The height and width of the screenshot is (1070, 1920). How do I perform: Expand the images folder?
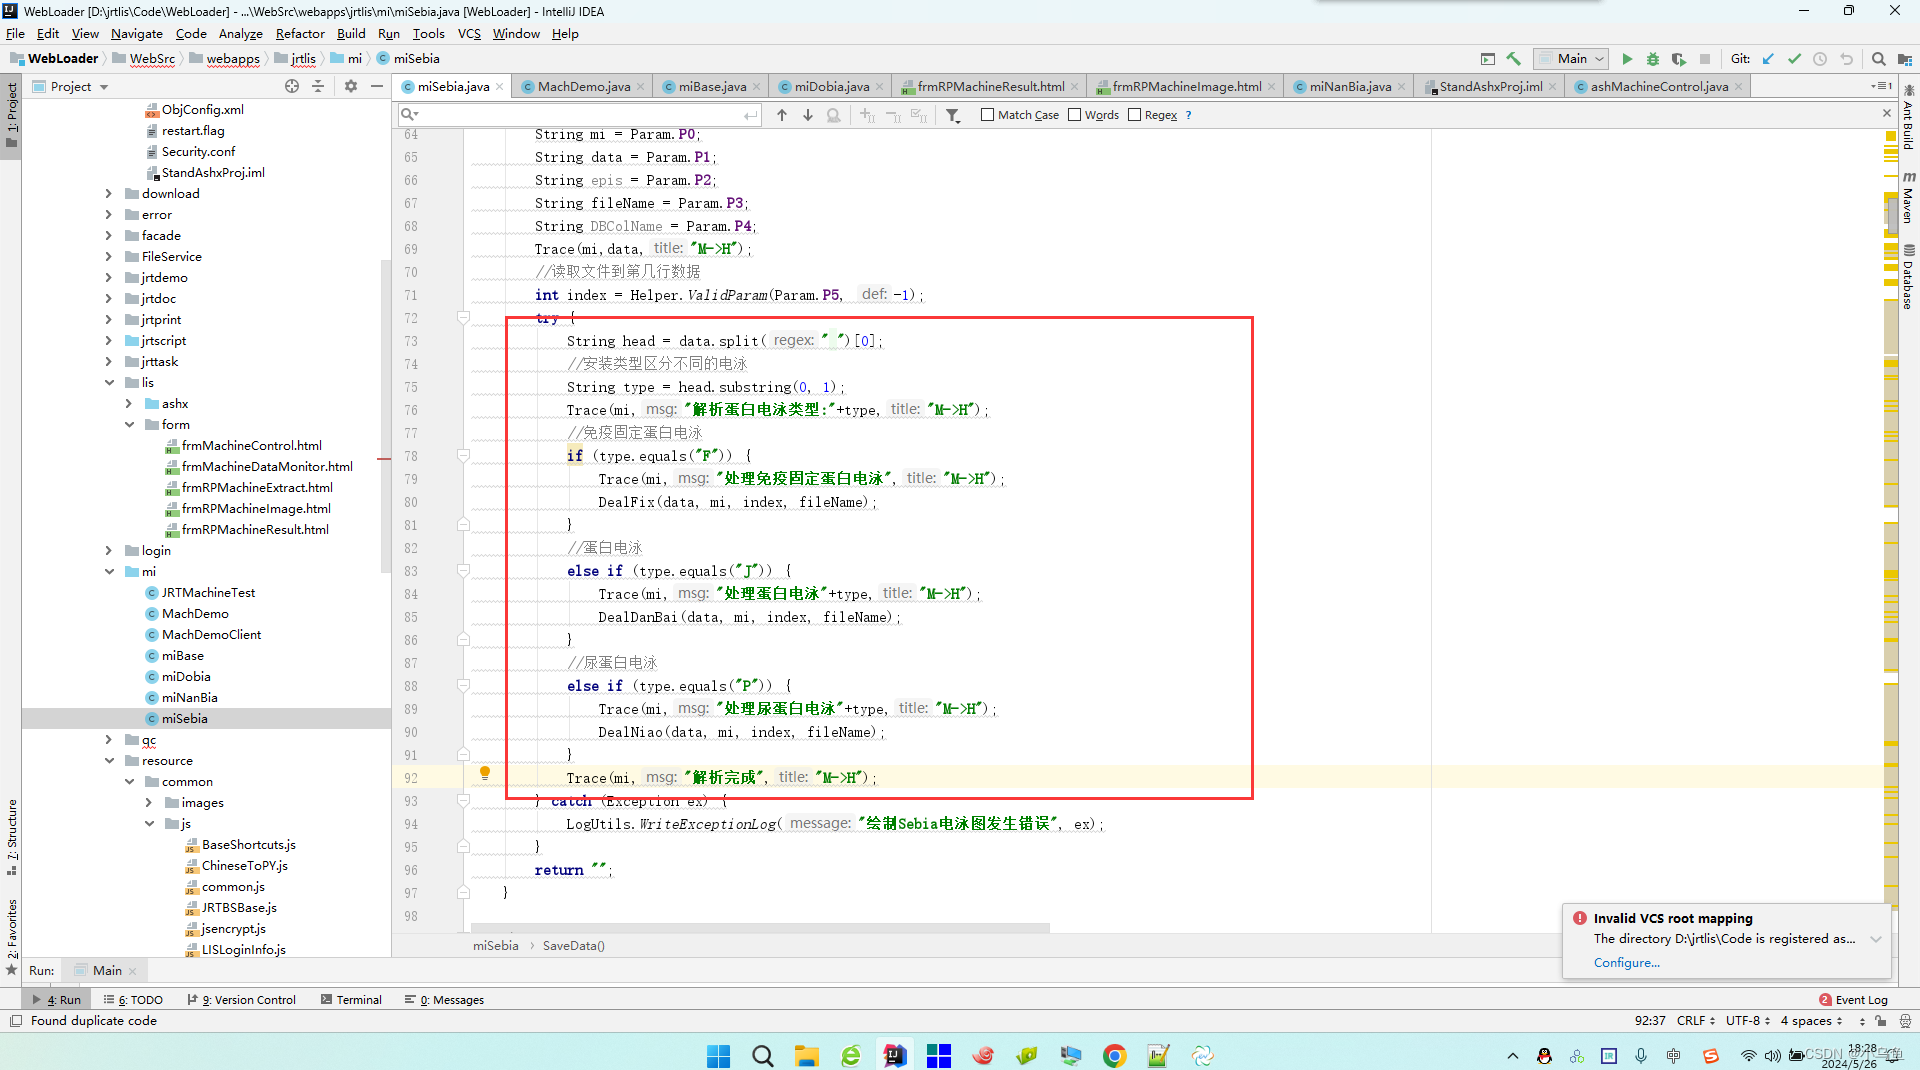148,803
